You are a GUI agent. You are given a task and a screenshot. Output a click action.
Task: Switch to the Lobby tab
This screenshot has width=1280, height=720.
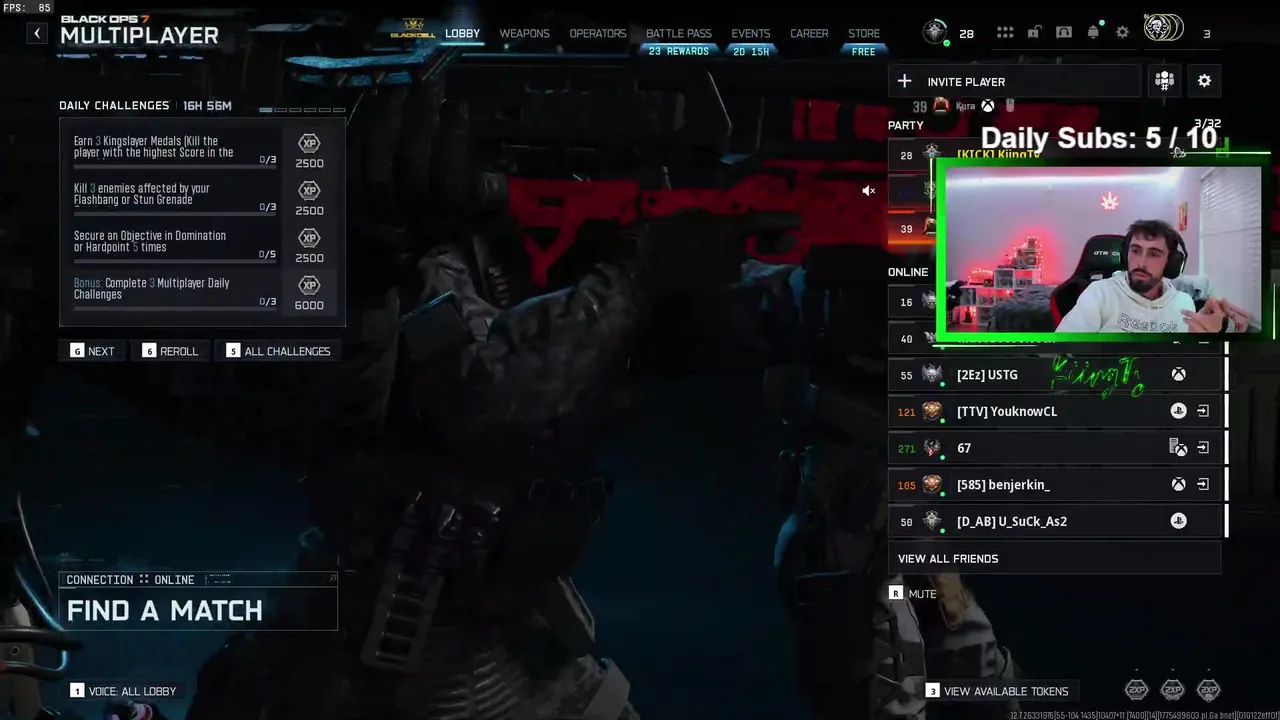pos(462,33)
